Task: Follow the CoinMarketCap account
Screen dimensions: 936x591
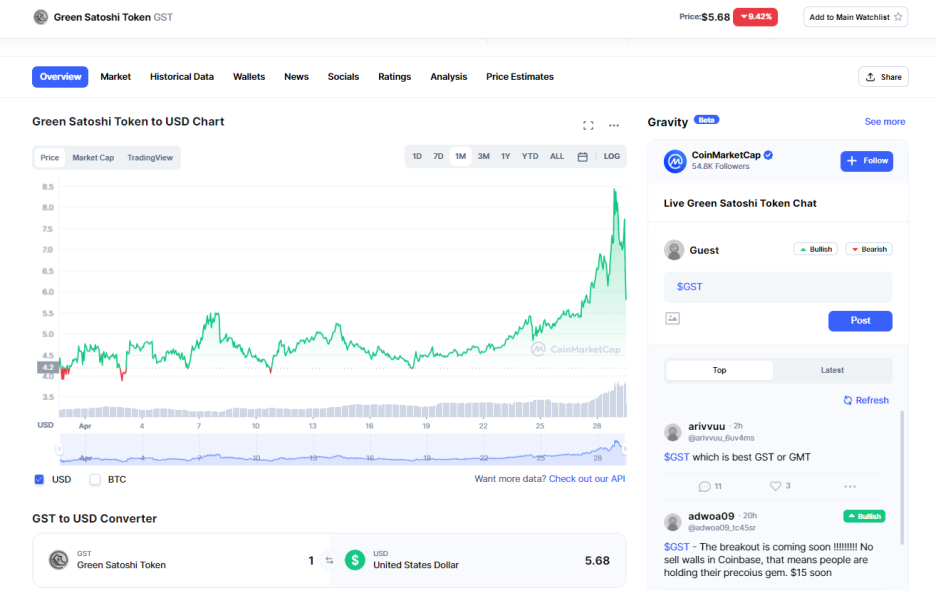Action: pos(867,161)
